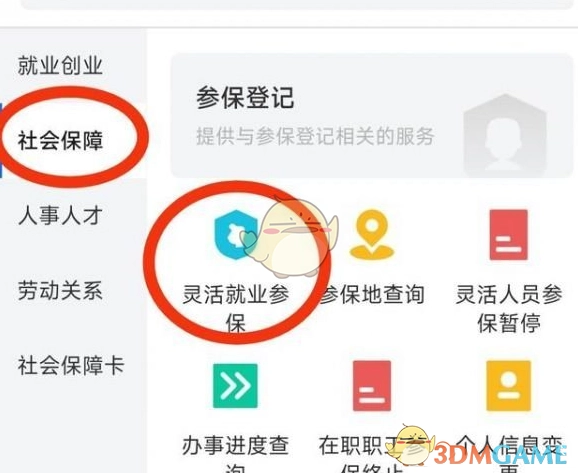
Task: Tap the 灵活就业参保 text label
Action: [236, 309]
